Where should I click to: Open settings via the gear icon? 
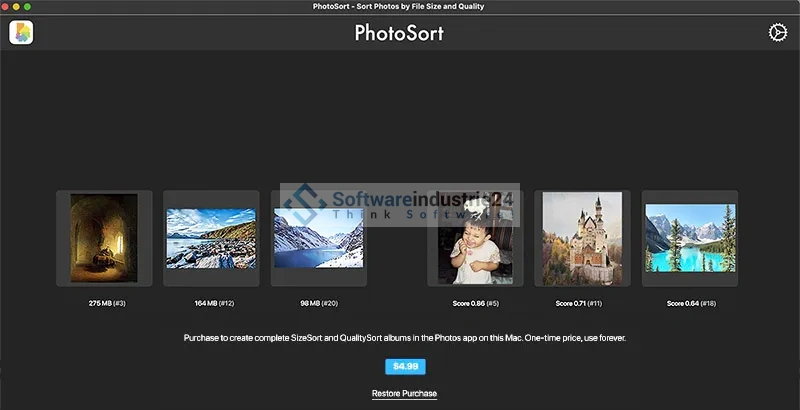click(x=777, y=33)
